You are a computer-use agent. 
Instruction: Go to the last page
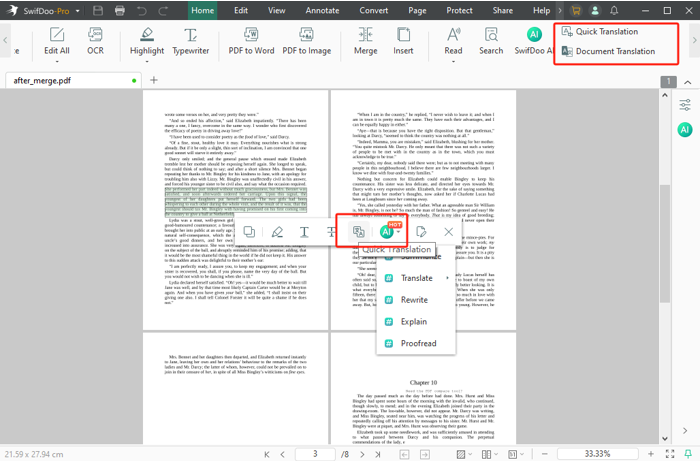(378, 454)
